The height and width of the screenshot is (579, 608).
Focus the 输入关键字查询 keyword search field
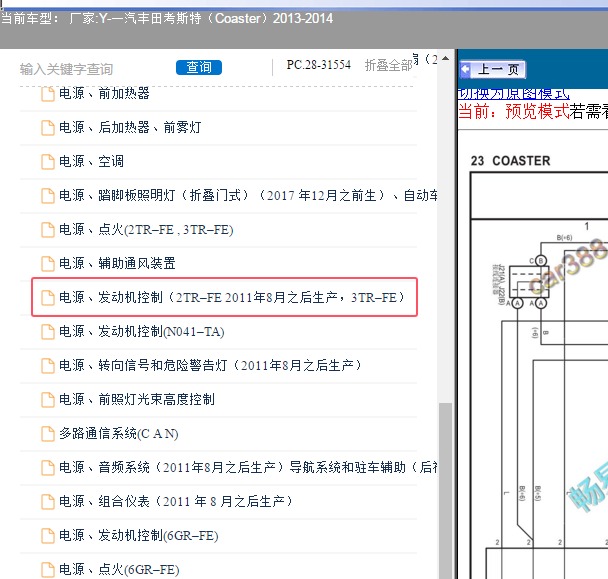(x=66, y=69)
